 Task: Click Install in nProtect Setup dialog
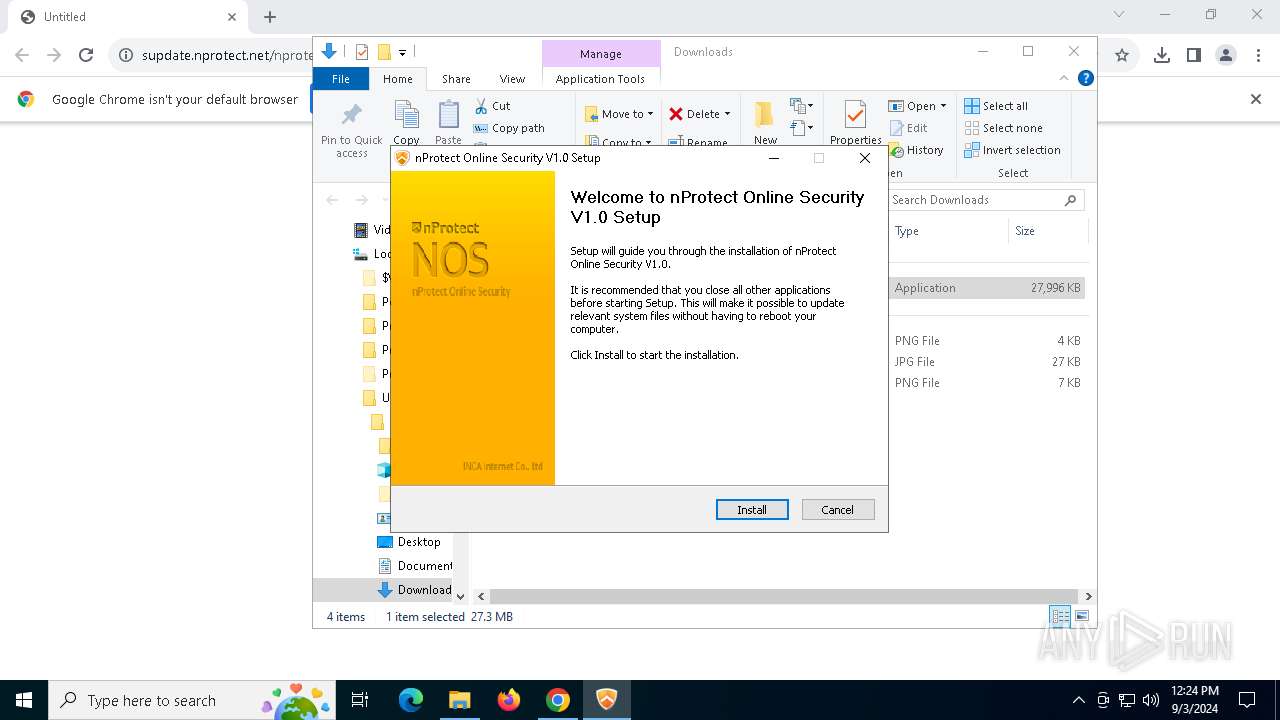pos(752,510)
